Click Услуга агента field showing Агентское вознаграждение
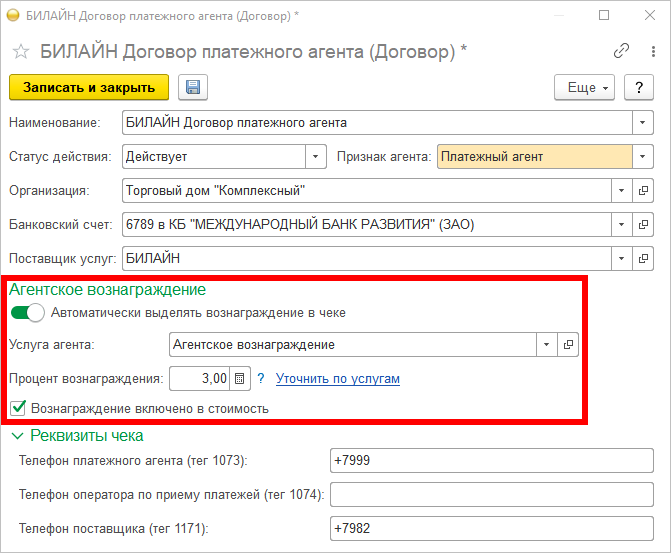The height and width of the screenshot is (553, 671). pyautogui.click(x=353, y=345)
